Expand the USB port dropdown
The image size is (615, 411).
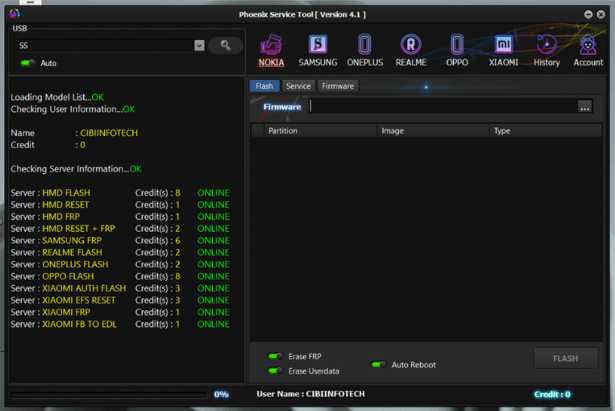[199, 46]
